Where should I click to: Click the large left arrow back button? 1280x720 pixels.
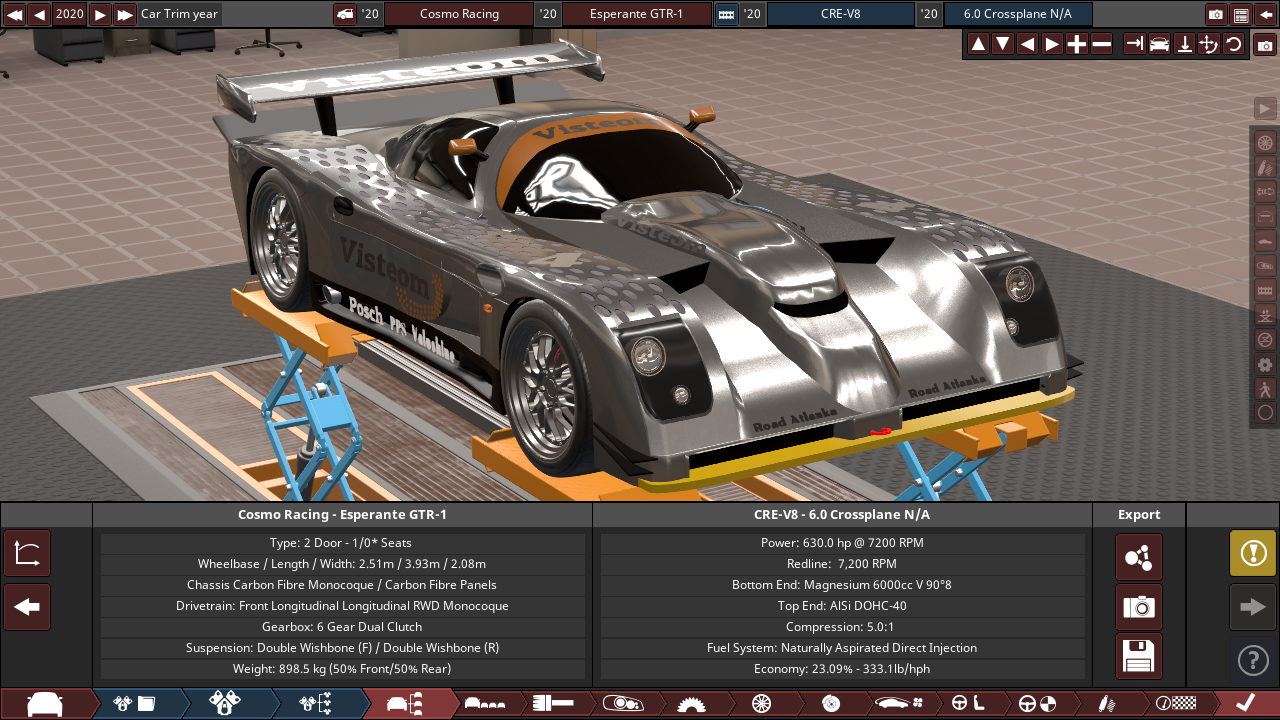[27, 607]
